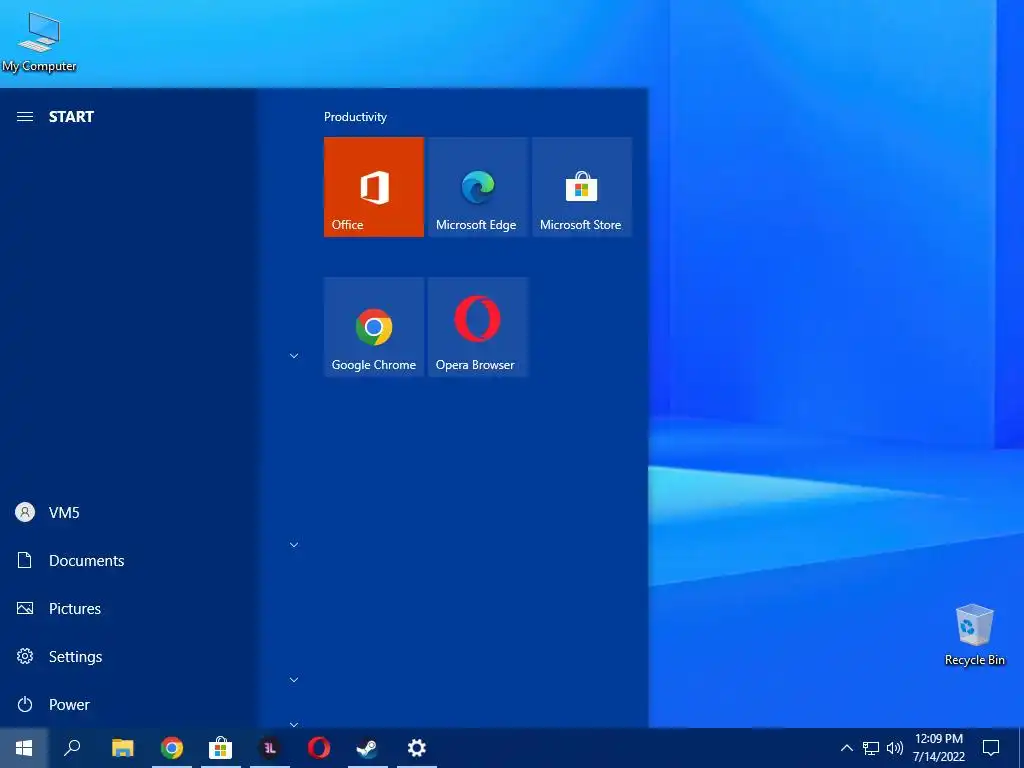Viewport: 1024px width, 768px height.
Task: Open Steam from the taskbar
Action: click(x=368, y=748)
